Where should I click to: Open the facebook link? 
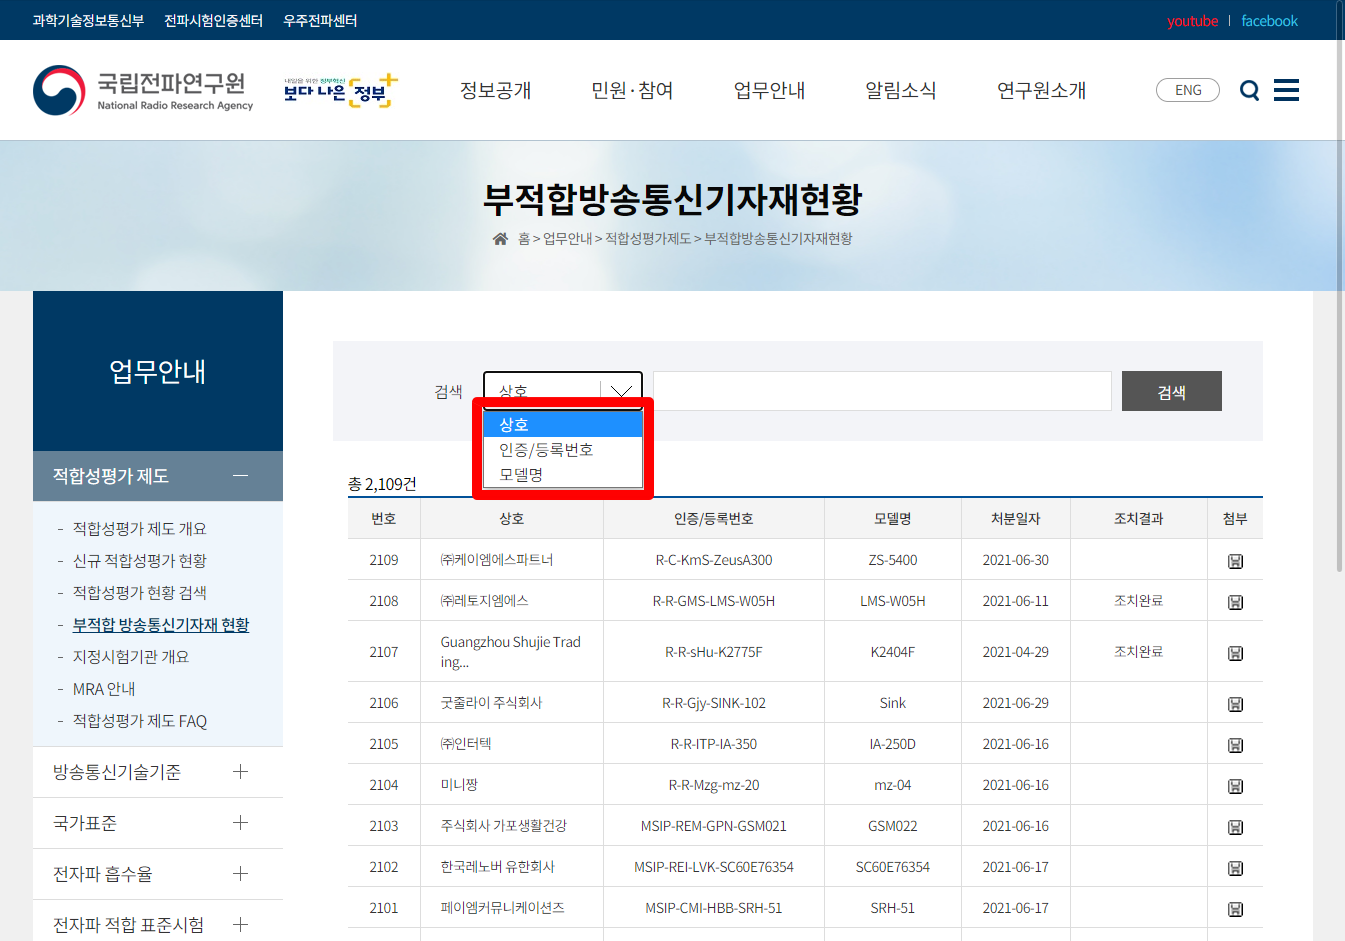[x=1269, y=21]
